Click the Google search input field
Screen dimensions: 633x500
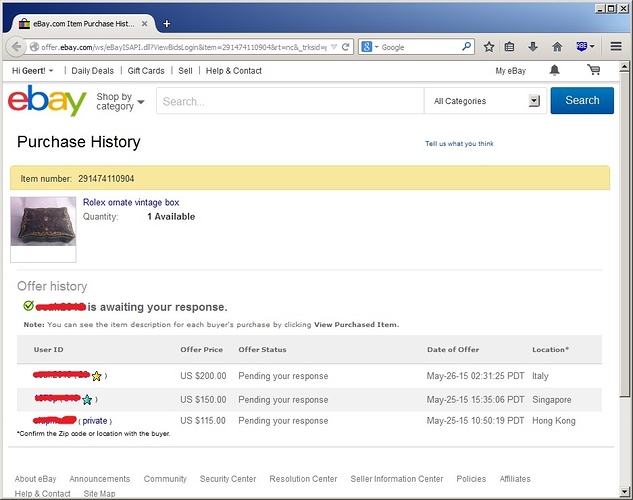[420, 47]
